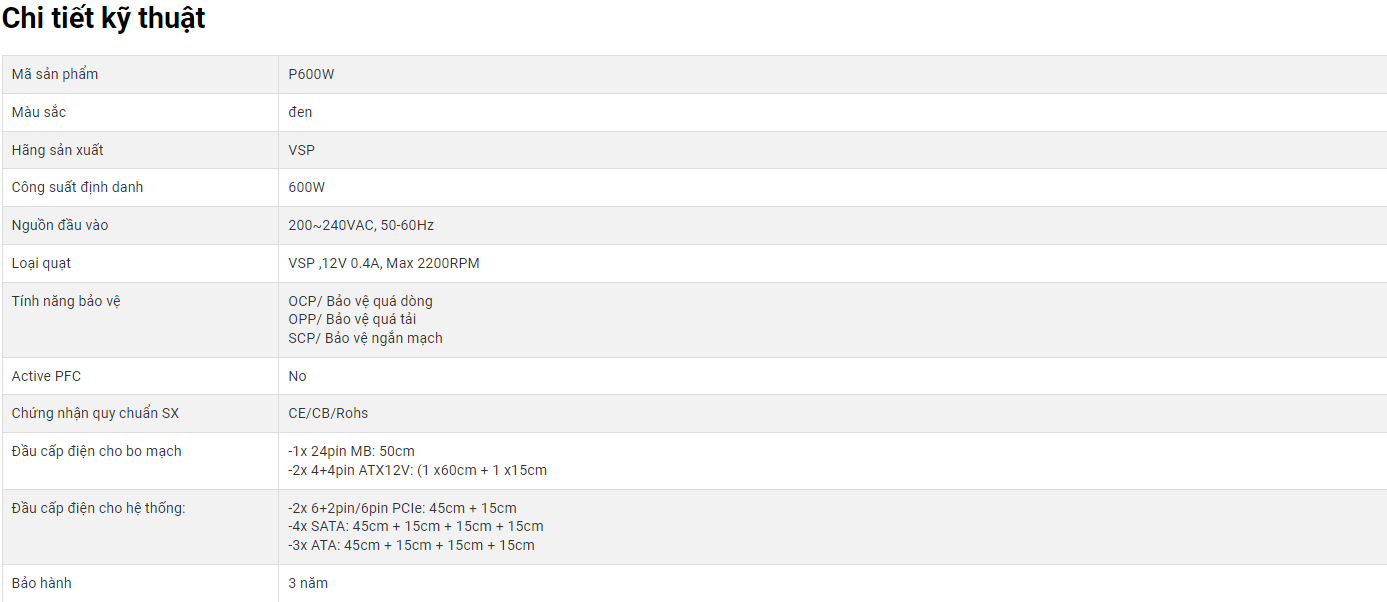Click the "SCP/ Bảo vệ ngắn mạch" line
The height and width of the screenshot is (602, 1387).
click(365, 338)
